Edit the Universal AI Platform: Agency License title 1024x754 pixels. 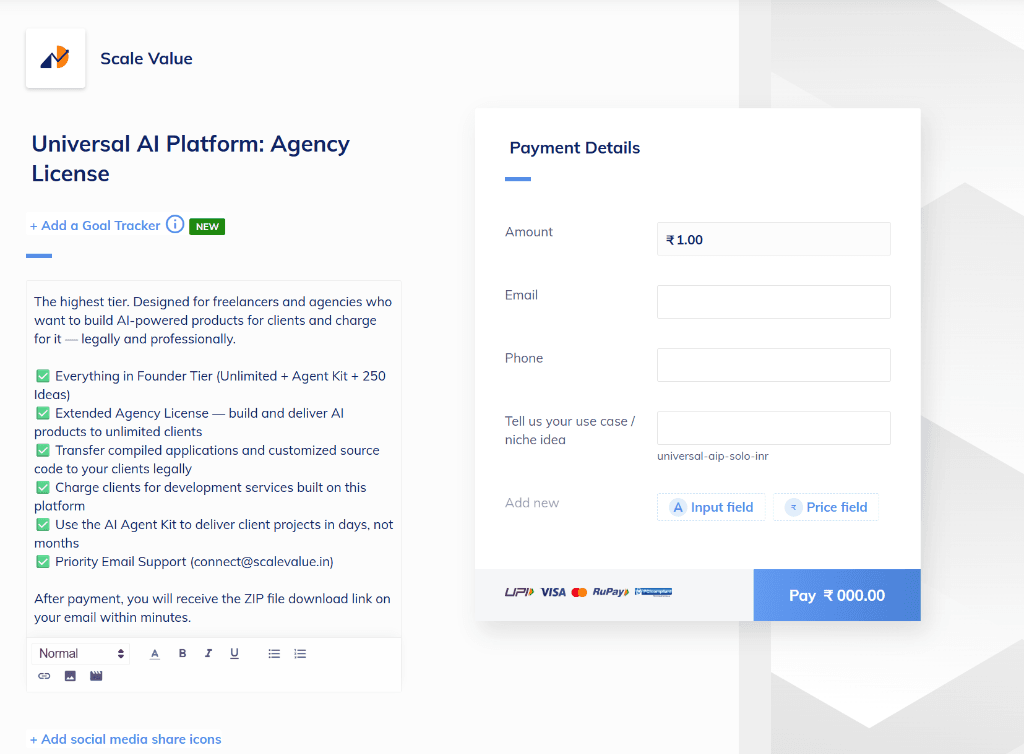(x=191, y=159)
